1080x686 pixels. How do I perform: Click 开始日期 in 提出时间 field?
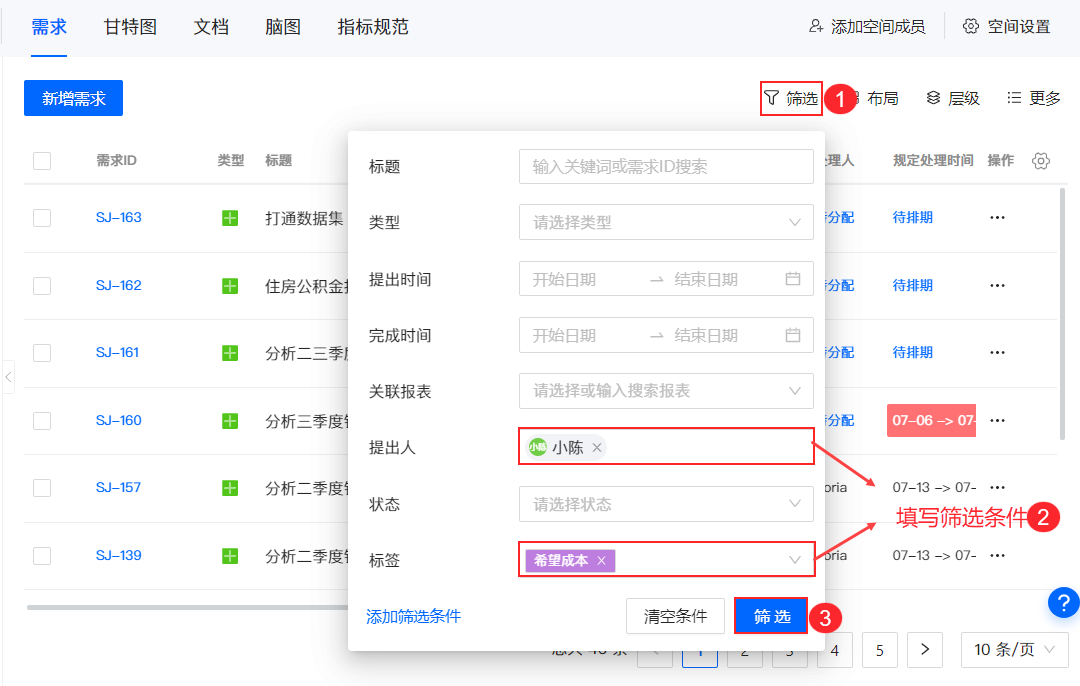[564, 279]
